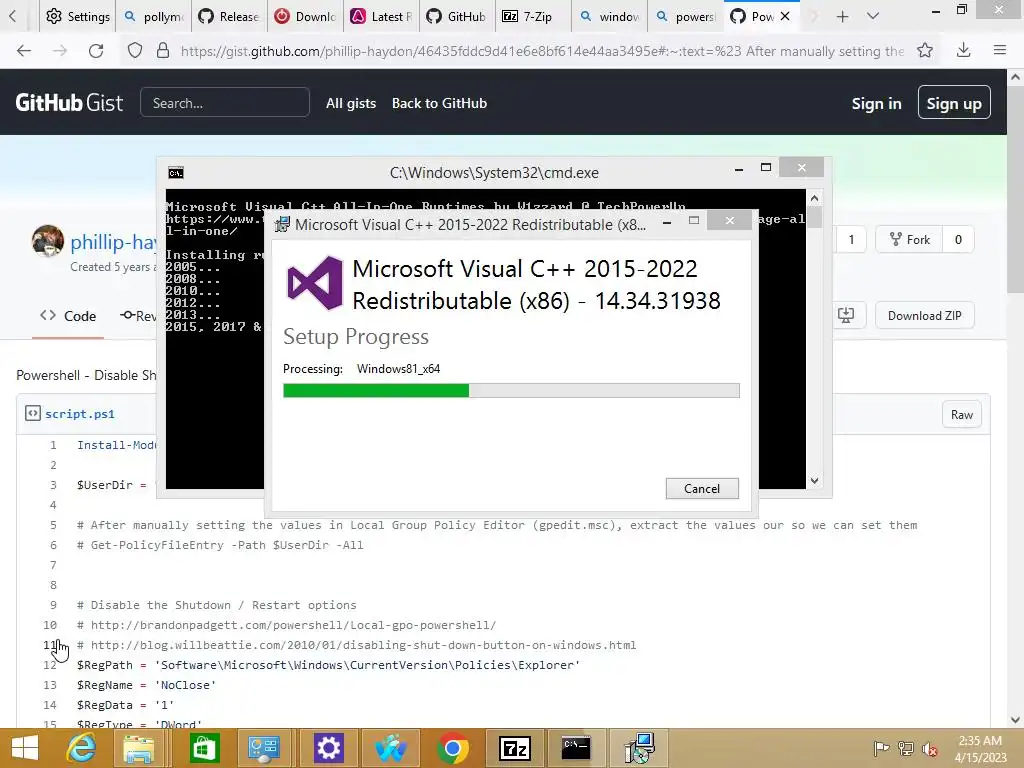Go back using the browser back arrow

click(x=24, y=50)
